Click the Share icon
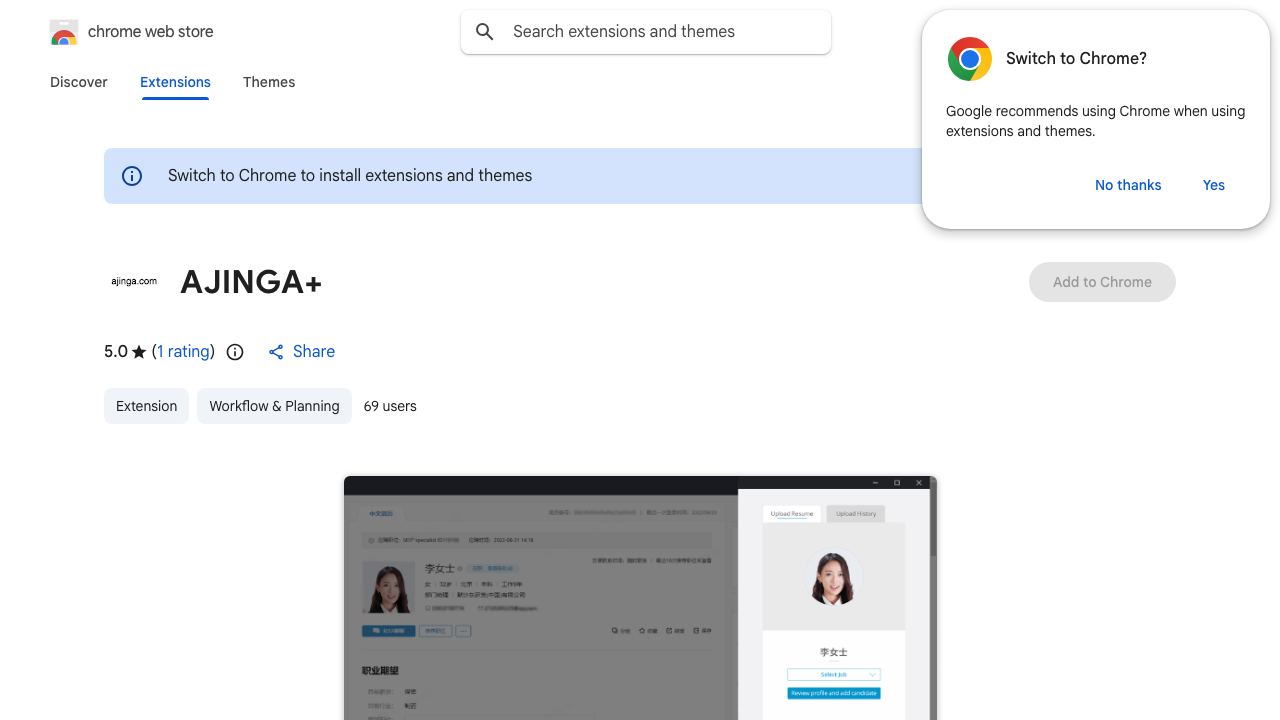Screen dimensions: 1280x720 [x=276, y=352]
